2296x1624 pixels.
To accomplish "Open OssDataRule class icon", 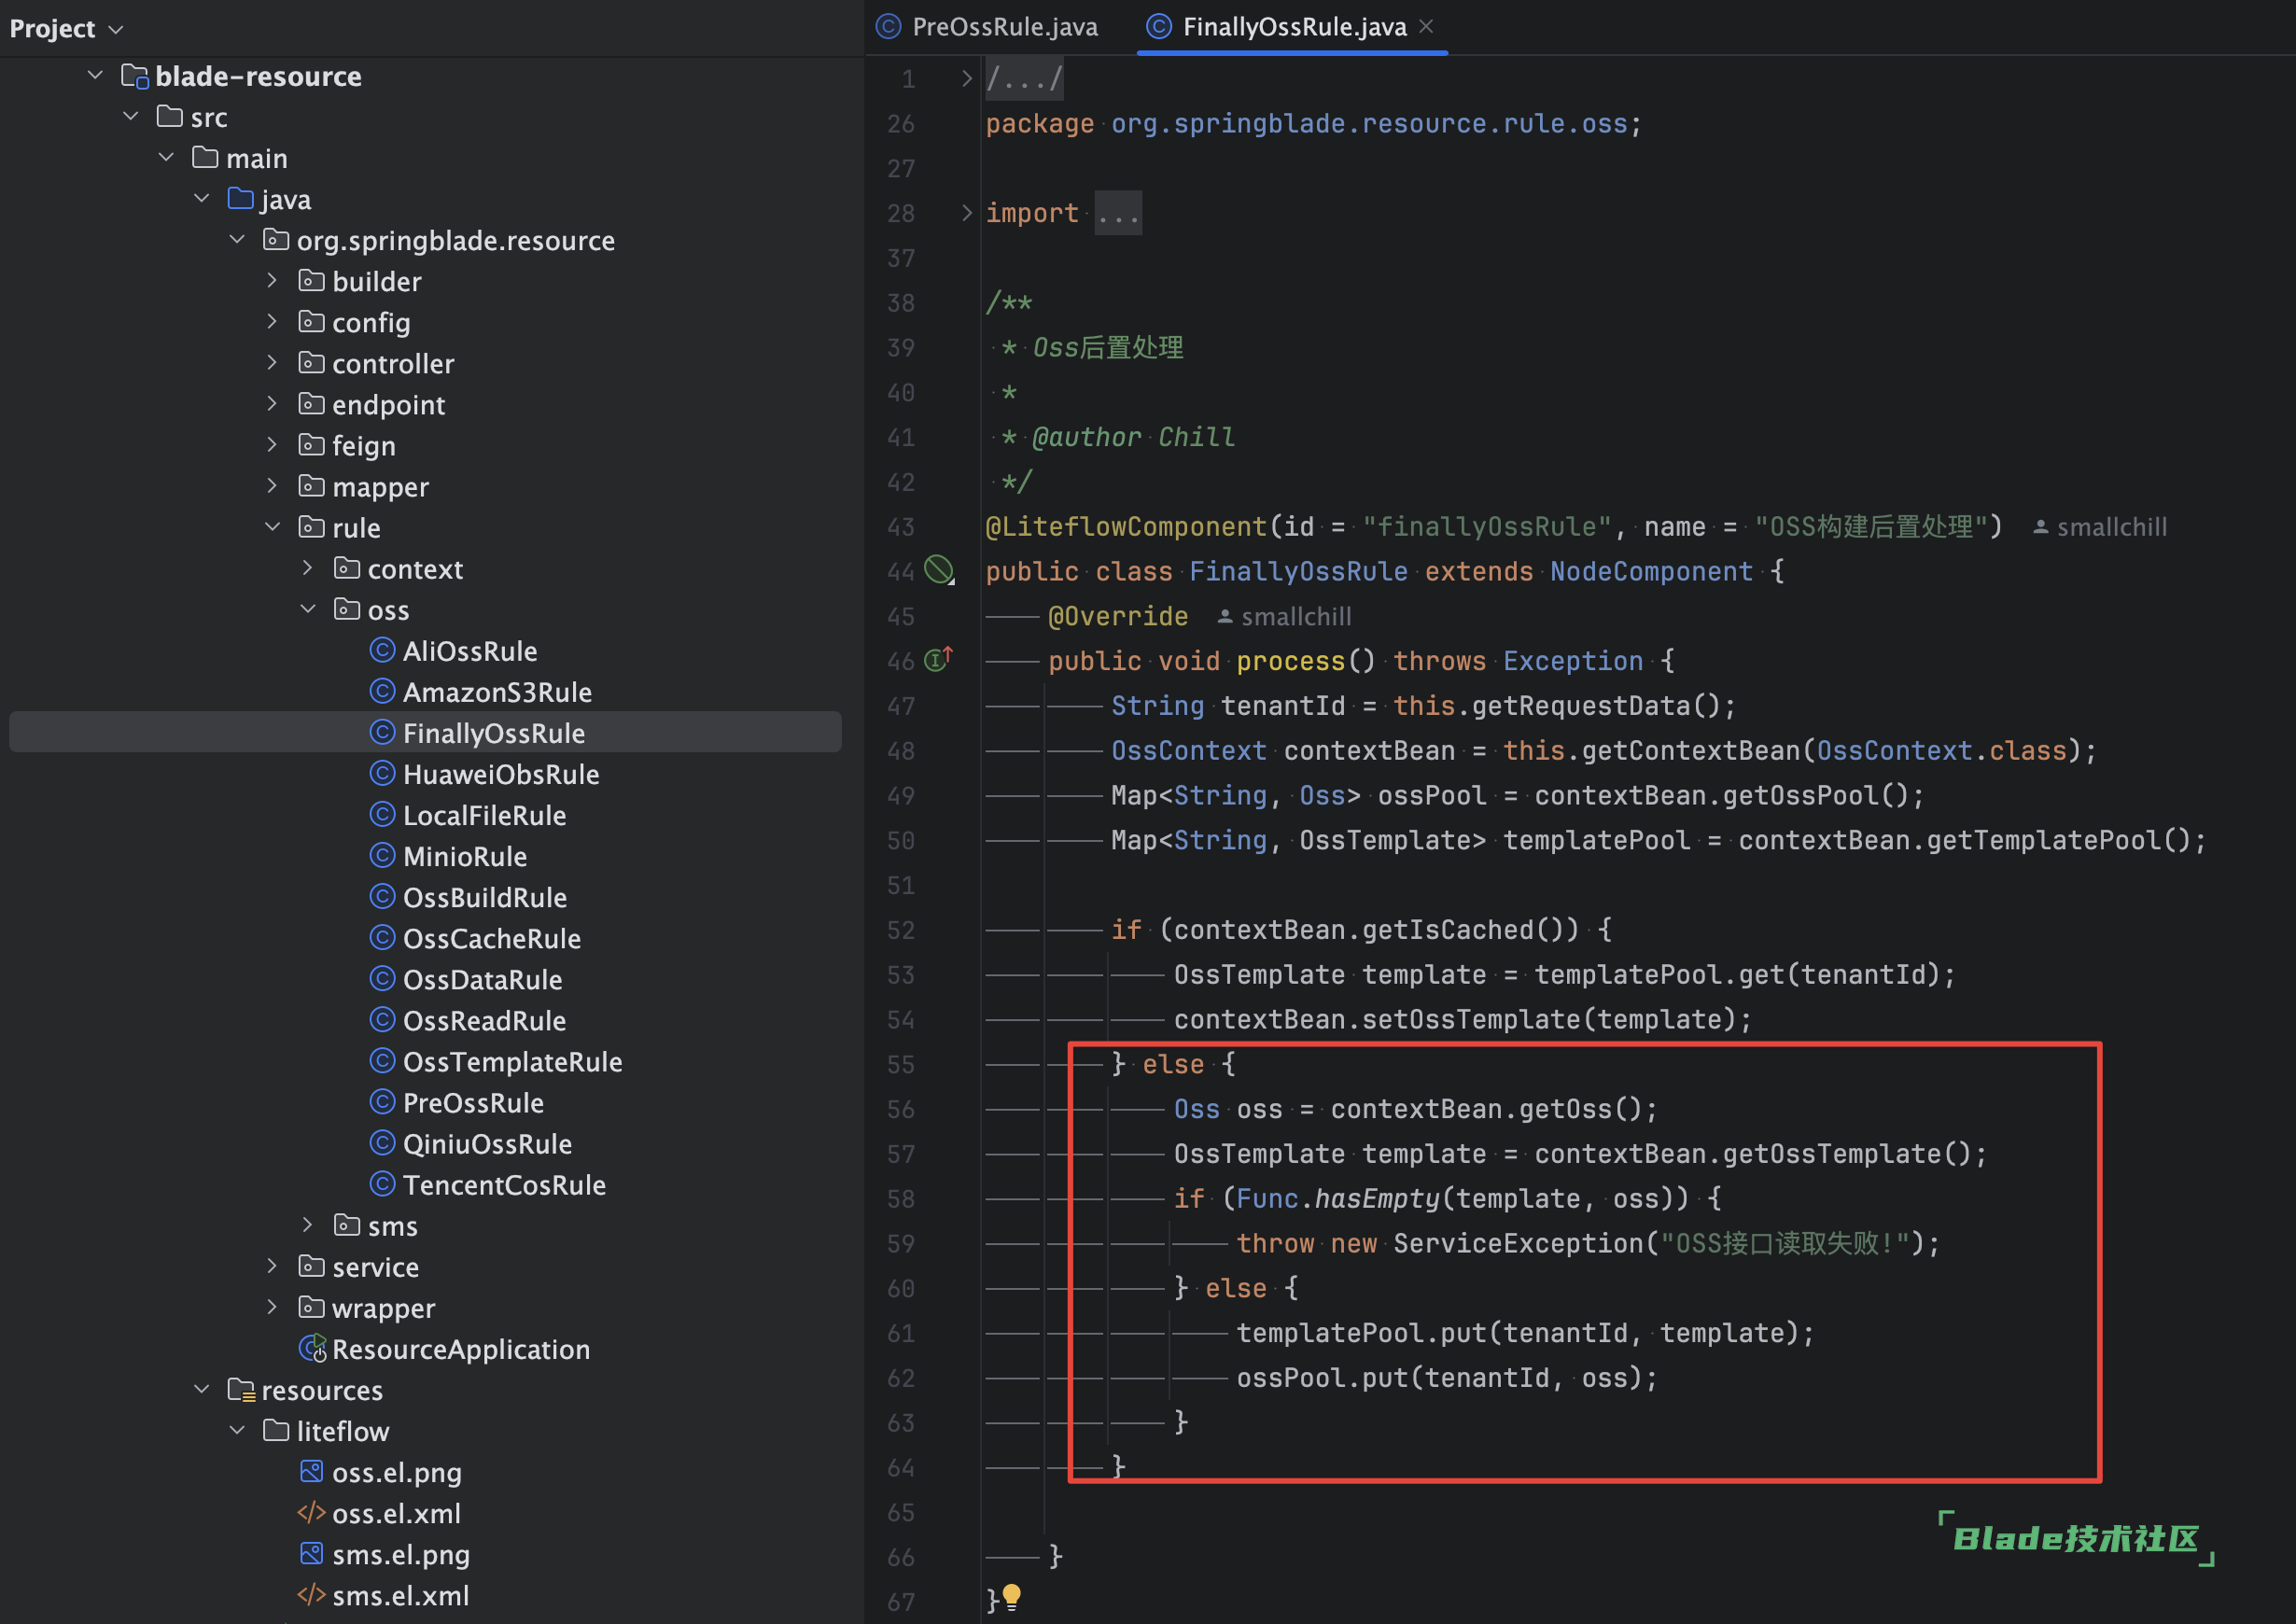I will (382, 978).
